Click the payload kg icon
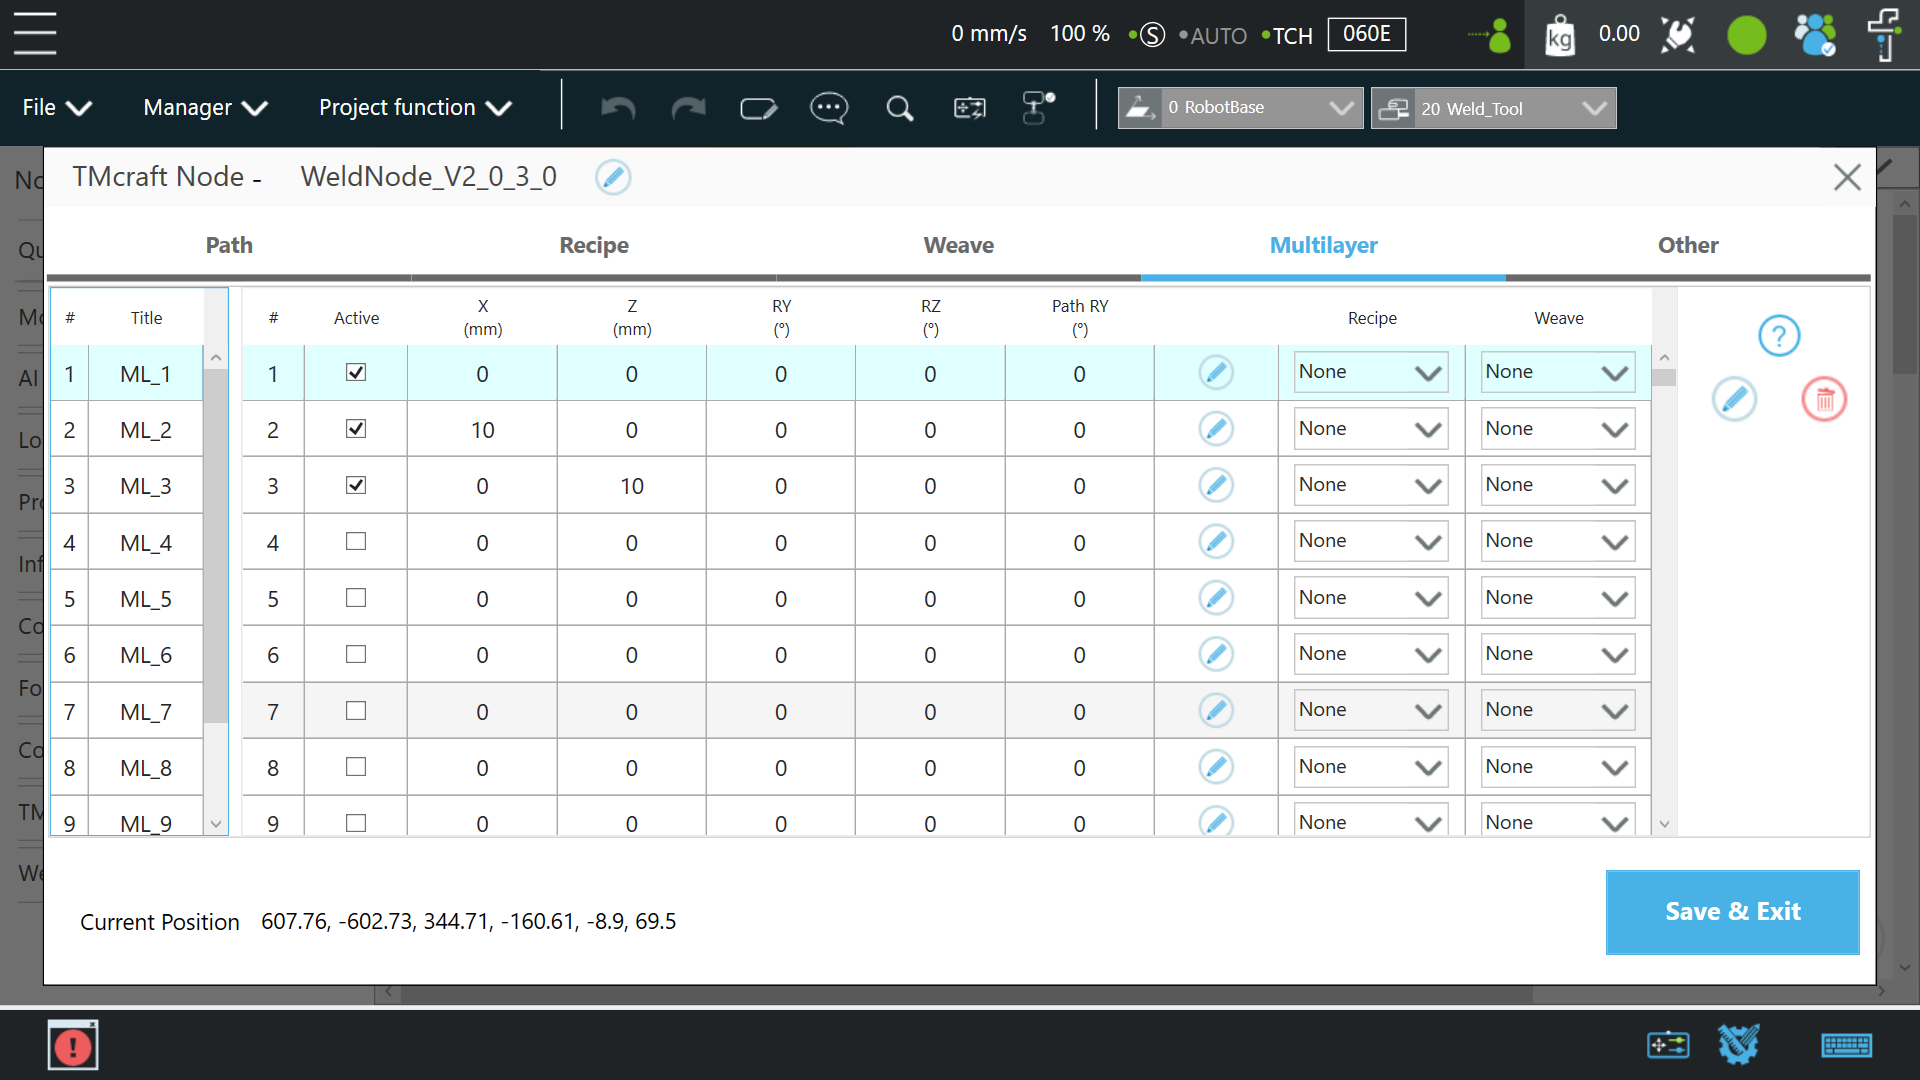The width and height of the screenshot is (1920, 1080). pyautogui.click(x=1559, y=36)
